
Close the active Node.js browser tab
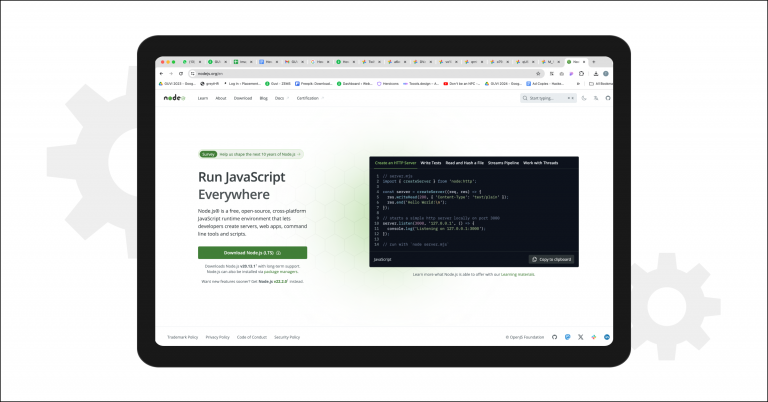point(584,62)
